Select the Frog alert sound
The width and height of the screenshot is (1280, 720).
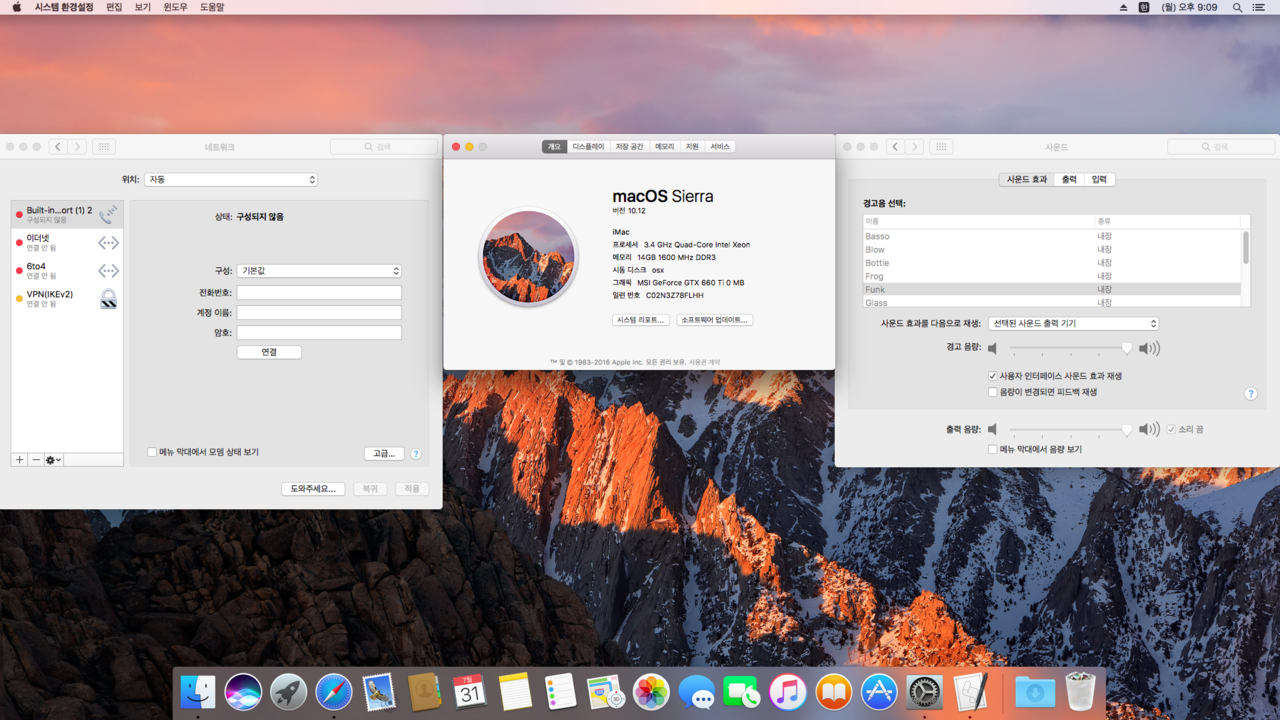click(1052, 276)
